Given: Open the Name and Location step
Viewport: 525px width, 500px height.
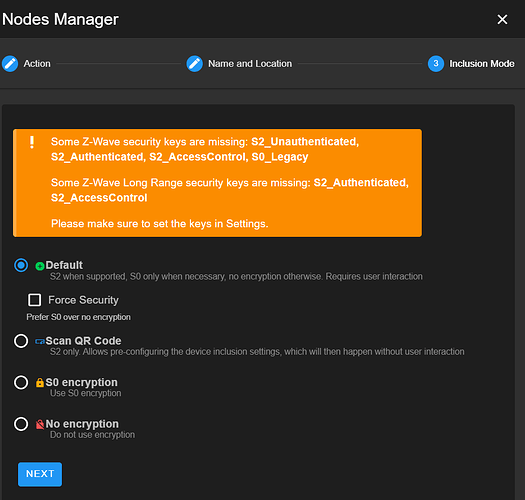Looking at the screenshot, I should click(250, 64).
